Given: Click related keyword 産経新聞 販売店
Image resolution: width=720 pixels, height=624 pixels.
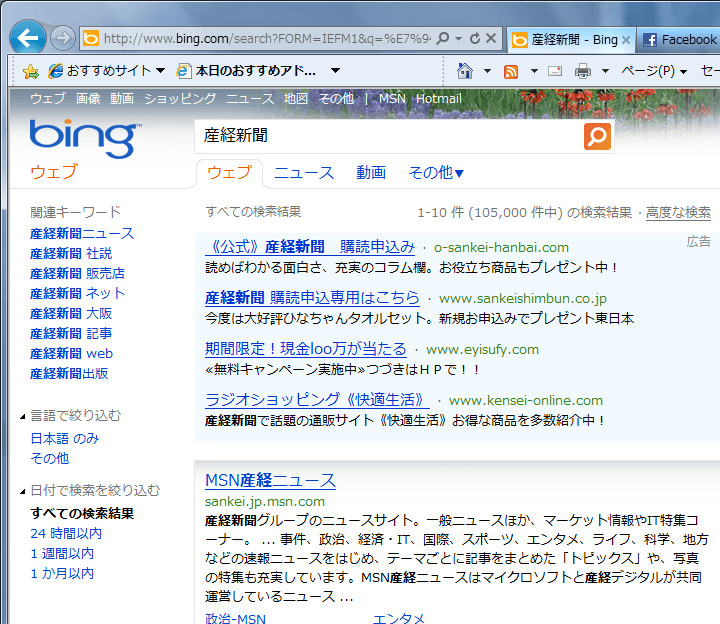Looking at the screenshot, I should 78,274.
